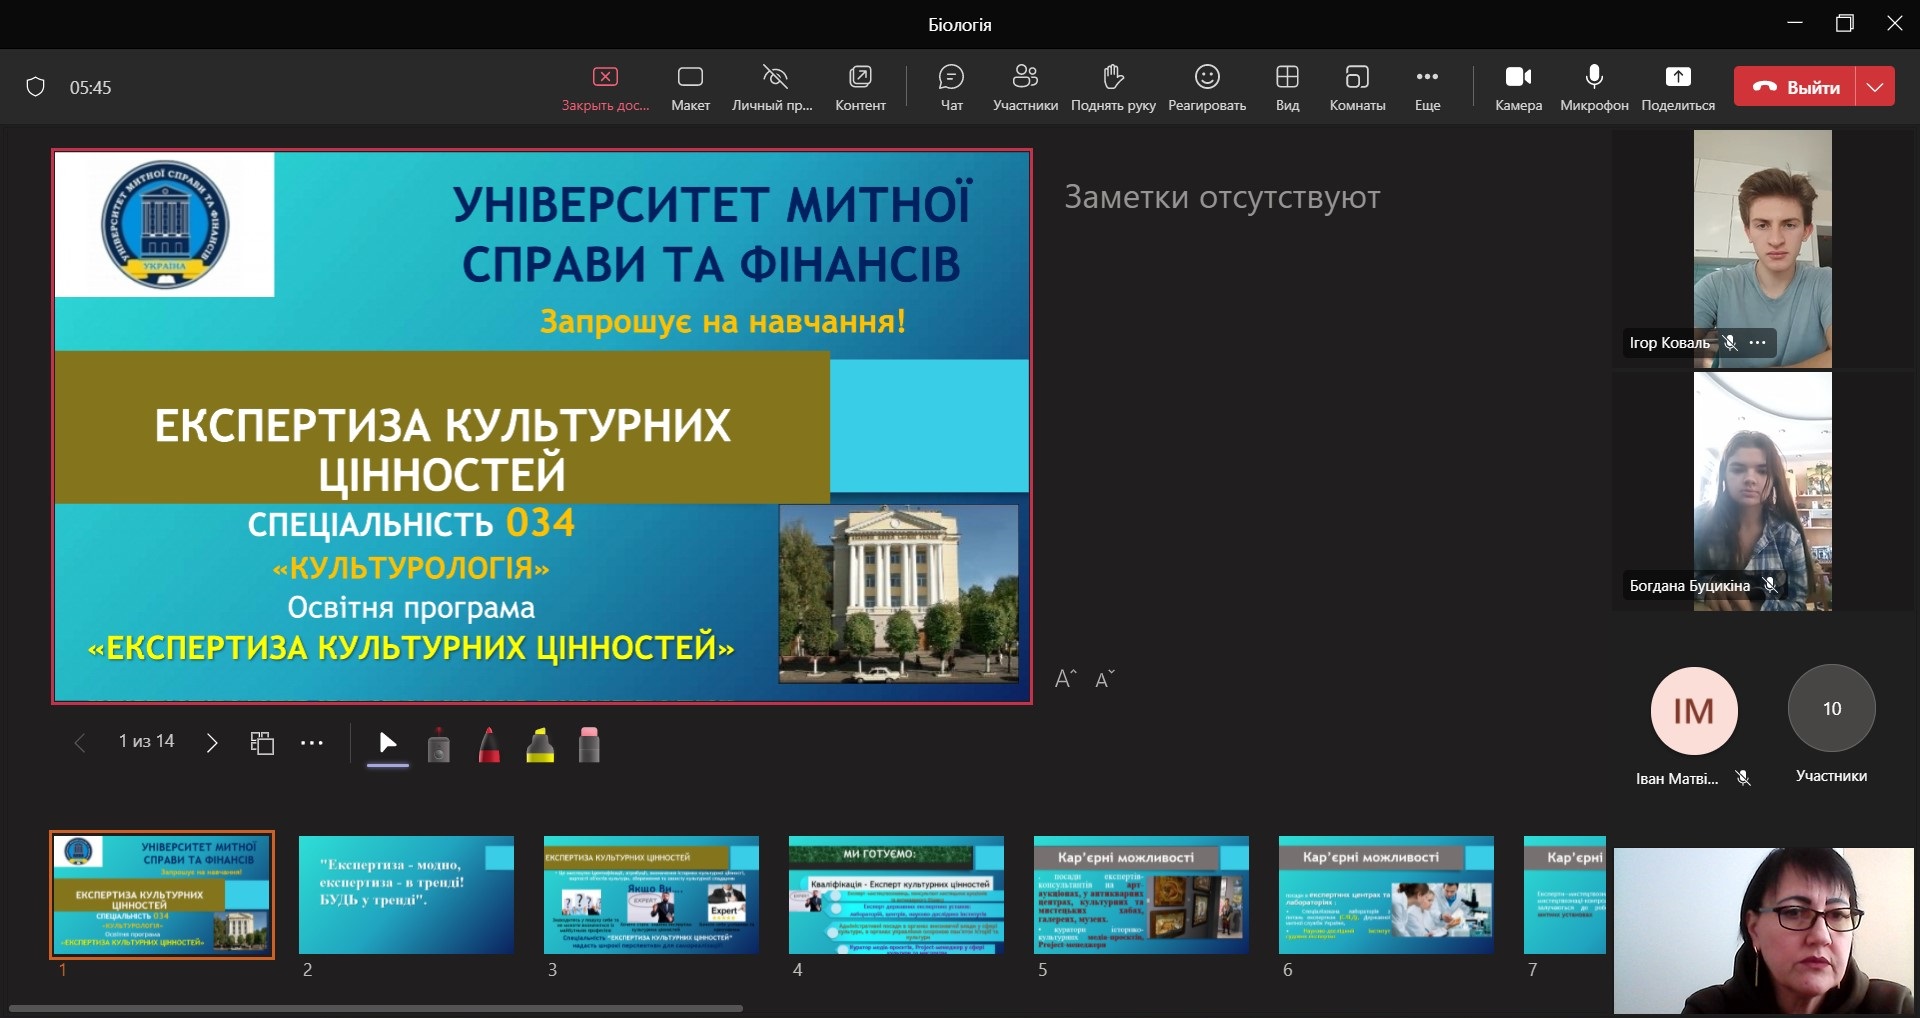This screenshot has width=1920, height=1018.
Task: Click the current slide main view
Action: [x=542, y=426]
